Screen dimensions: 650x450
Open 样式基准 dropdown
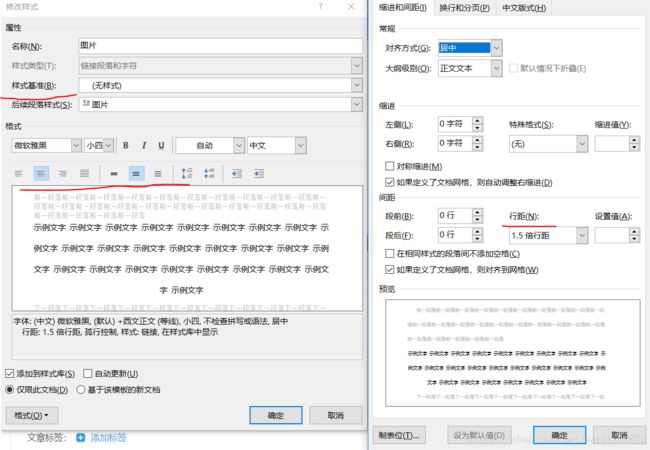[357, 85]
